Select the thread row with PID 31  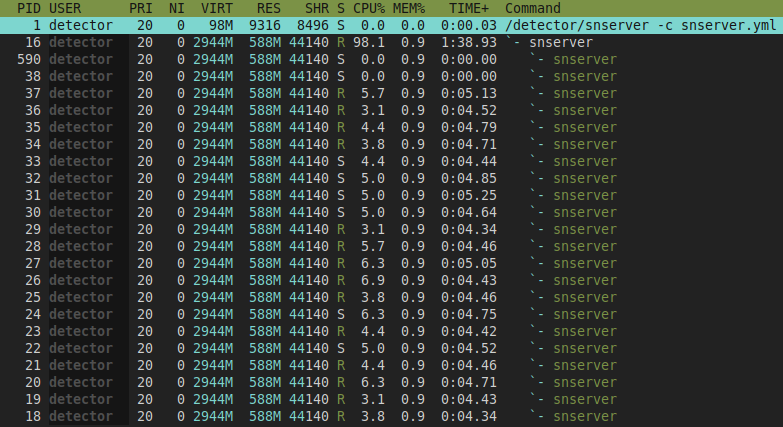(392, 195)
